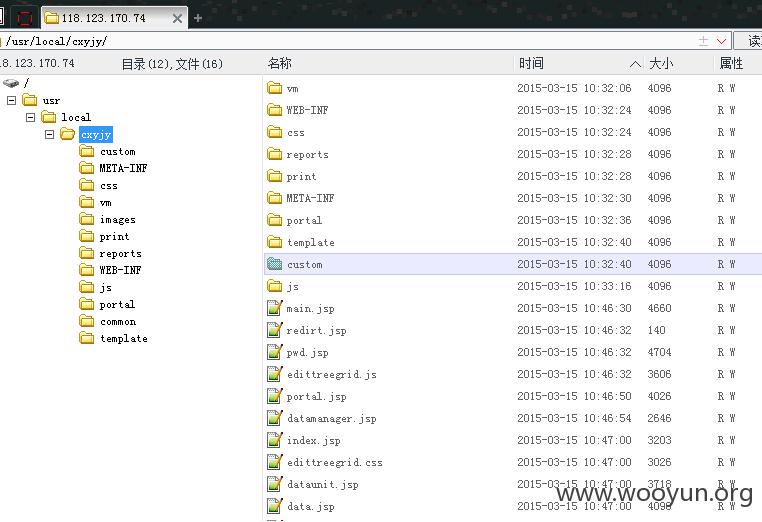Click the main.jsp file icon
Viewport: 762px width, 522px height.
point(275,308)
